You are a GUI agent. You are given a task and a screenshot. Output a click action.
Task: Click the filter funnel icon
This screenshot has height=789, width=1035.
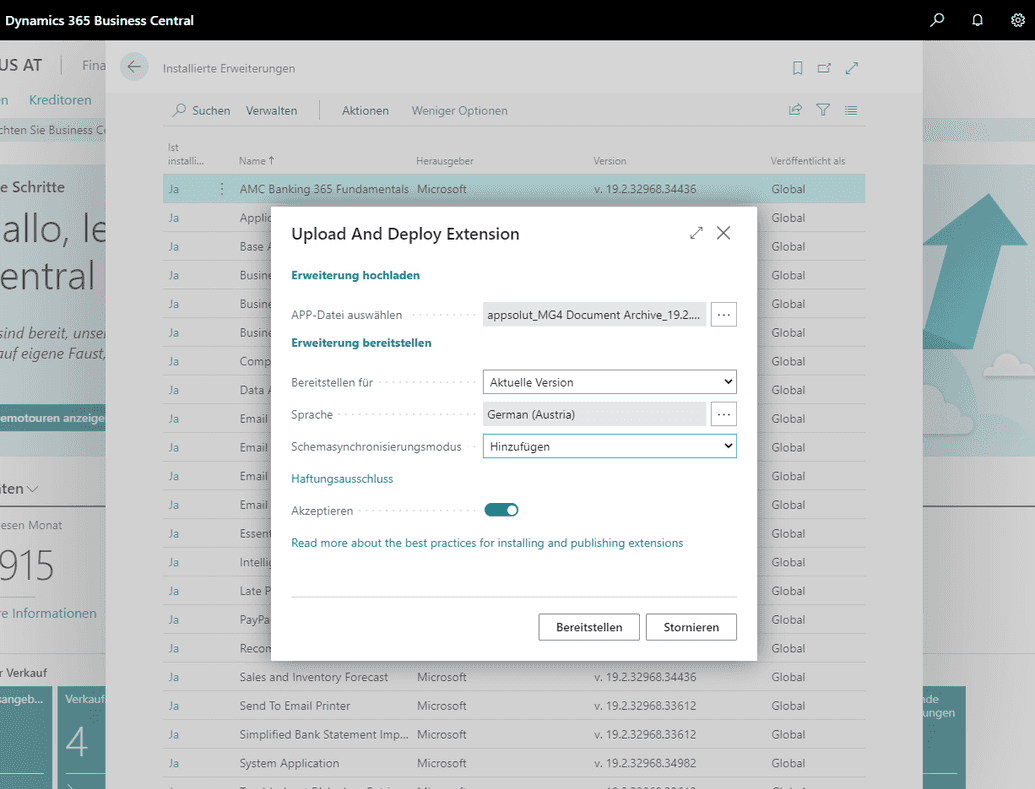[823, 110]
